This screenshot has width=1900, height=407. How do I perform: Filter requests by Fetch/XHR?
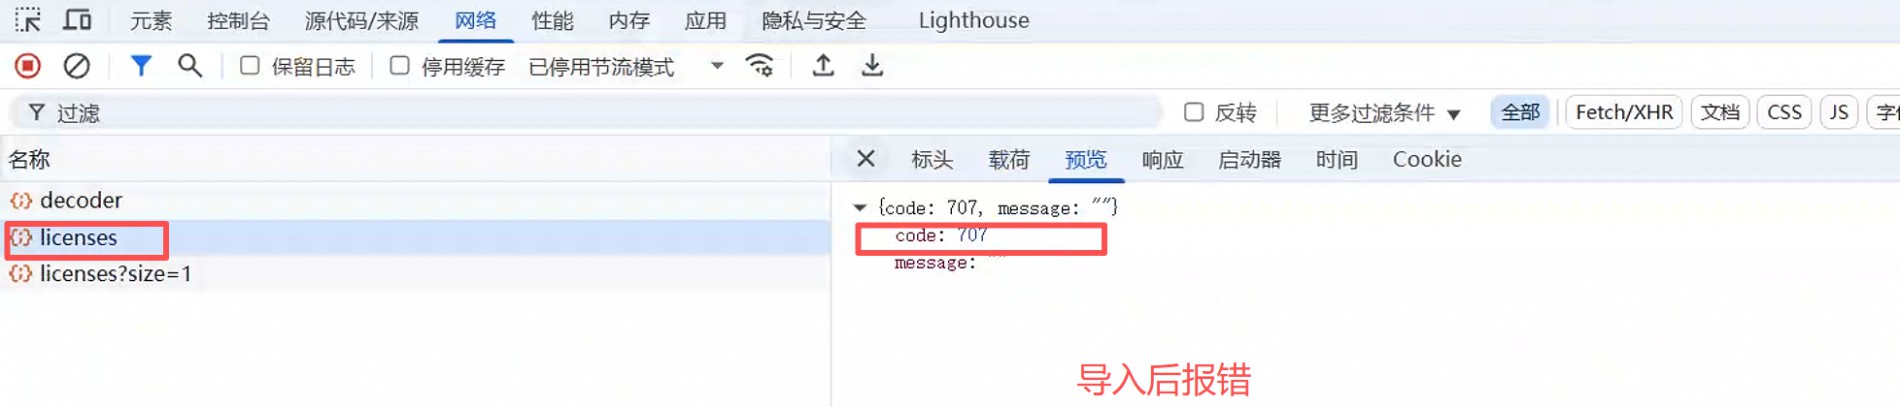[x=1624, y=112]
